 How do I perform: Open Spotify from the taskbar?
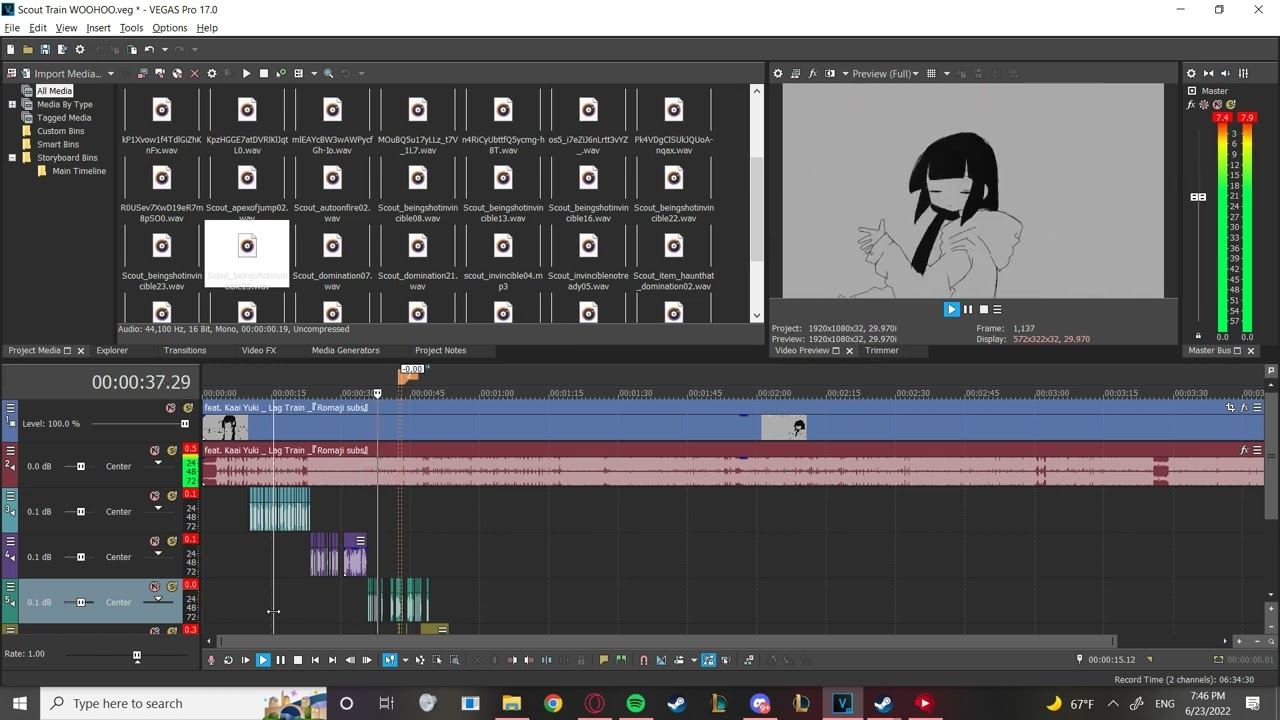pyautogui.click(x=635, y=703)
